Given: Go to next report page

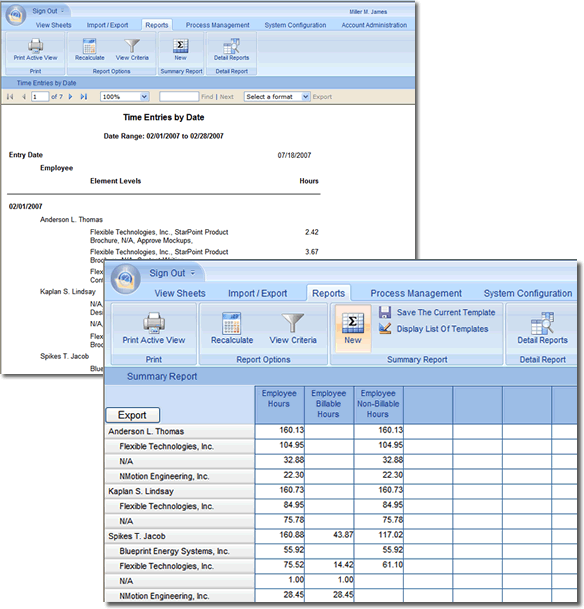Looking at the screenshot, I should (x=70, y=97).
